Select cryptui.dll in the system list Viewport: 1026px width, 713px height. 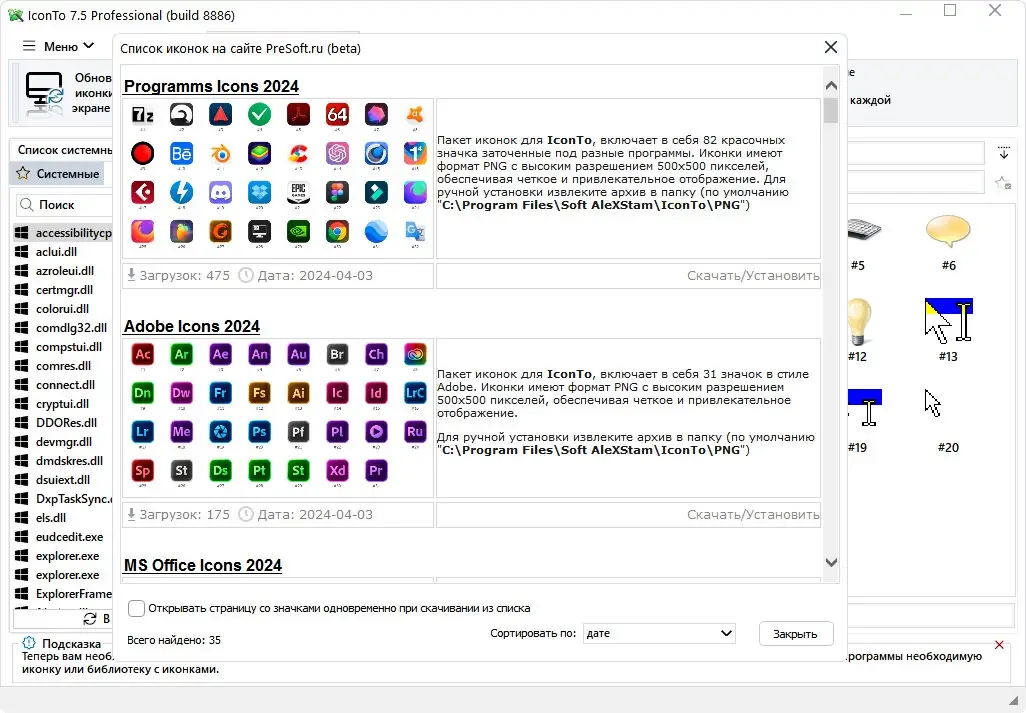tap(63, 404)
